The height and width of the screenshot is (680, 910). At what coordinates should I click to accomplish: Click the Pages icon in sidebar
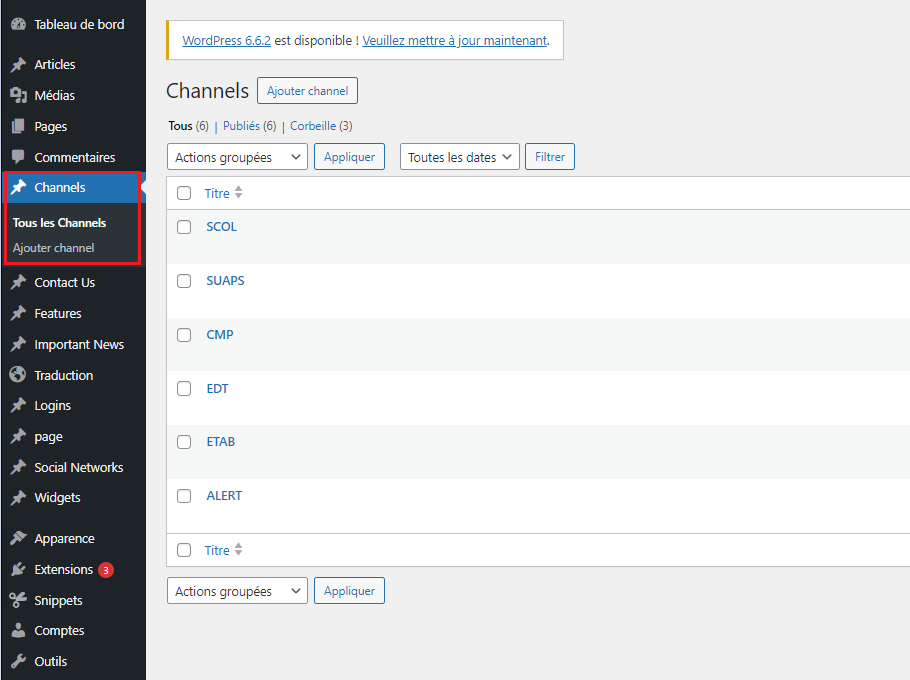pyautogui.click(x=18, y=127)
